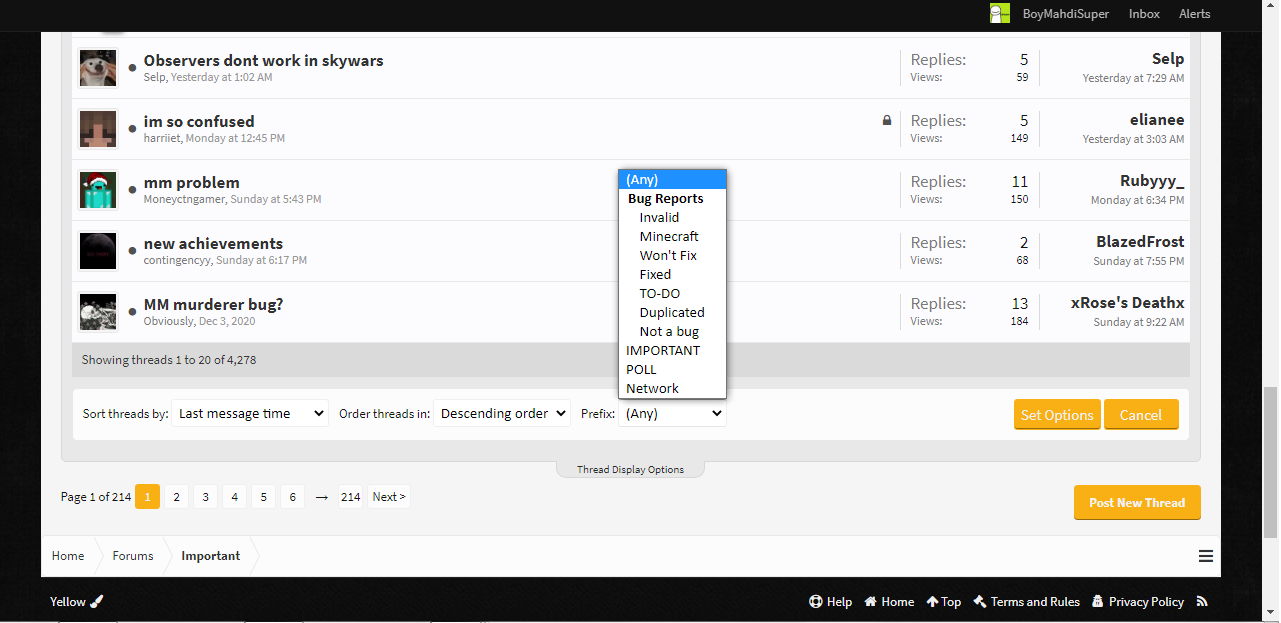Jump to last page 214
Image resolution: width=1281 pixels, height=623 pixels.
point(350,497)
